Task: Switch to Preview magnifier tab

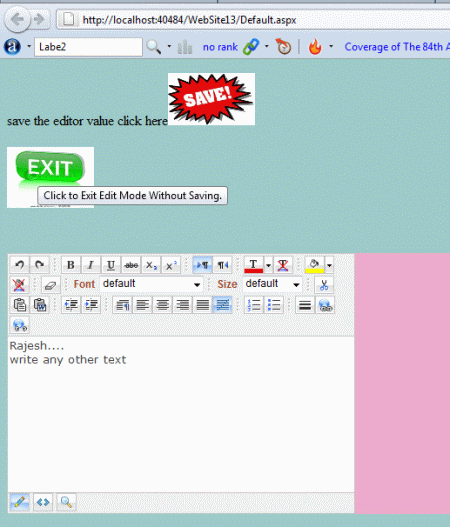Action: (66, 502)
